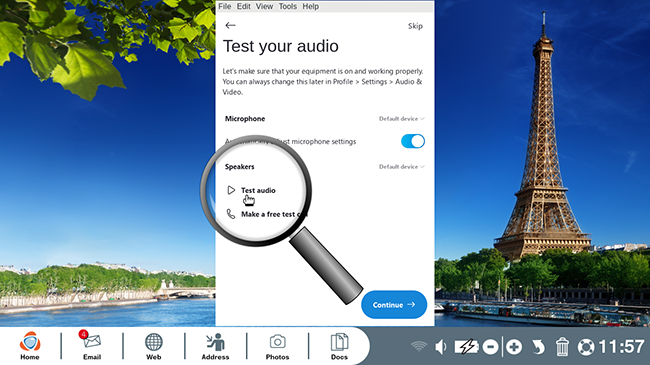Click the Test audio label
This screenshot has width=650, height=365.
click(x=258, y=190)
